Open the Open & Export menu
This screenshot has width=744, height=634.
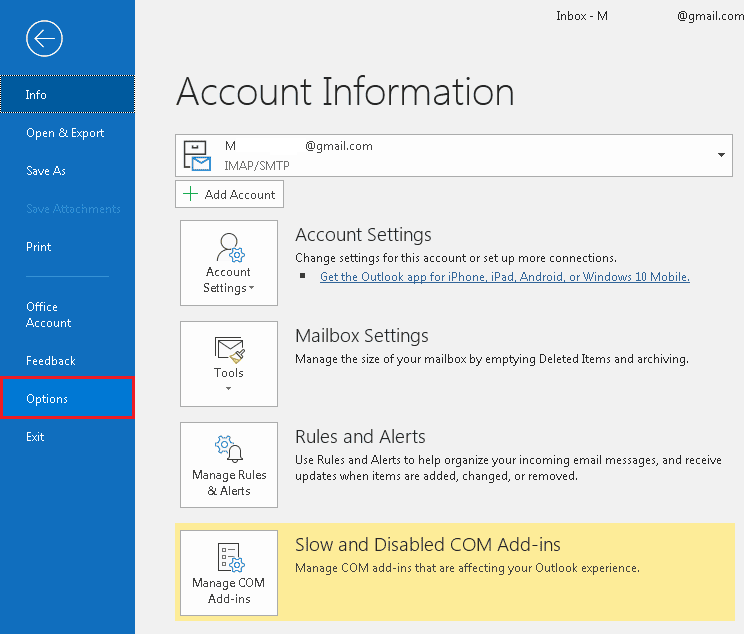click(65, 133)
